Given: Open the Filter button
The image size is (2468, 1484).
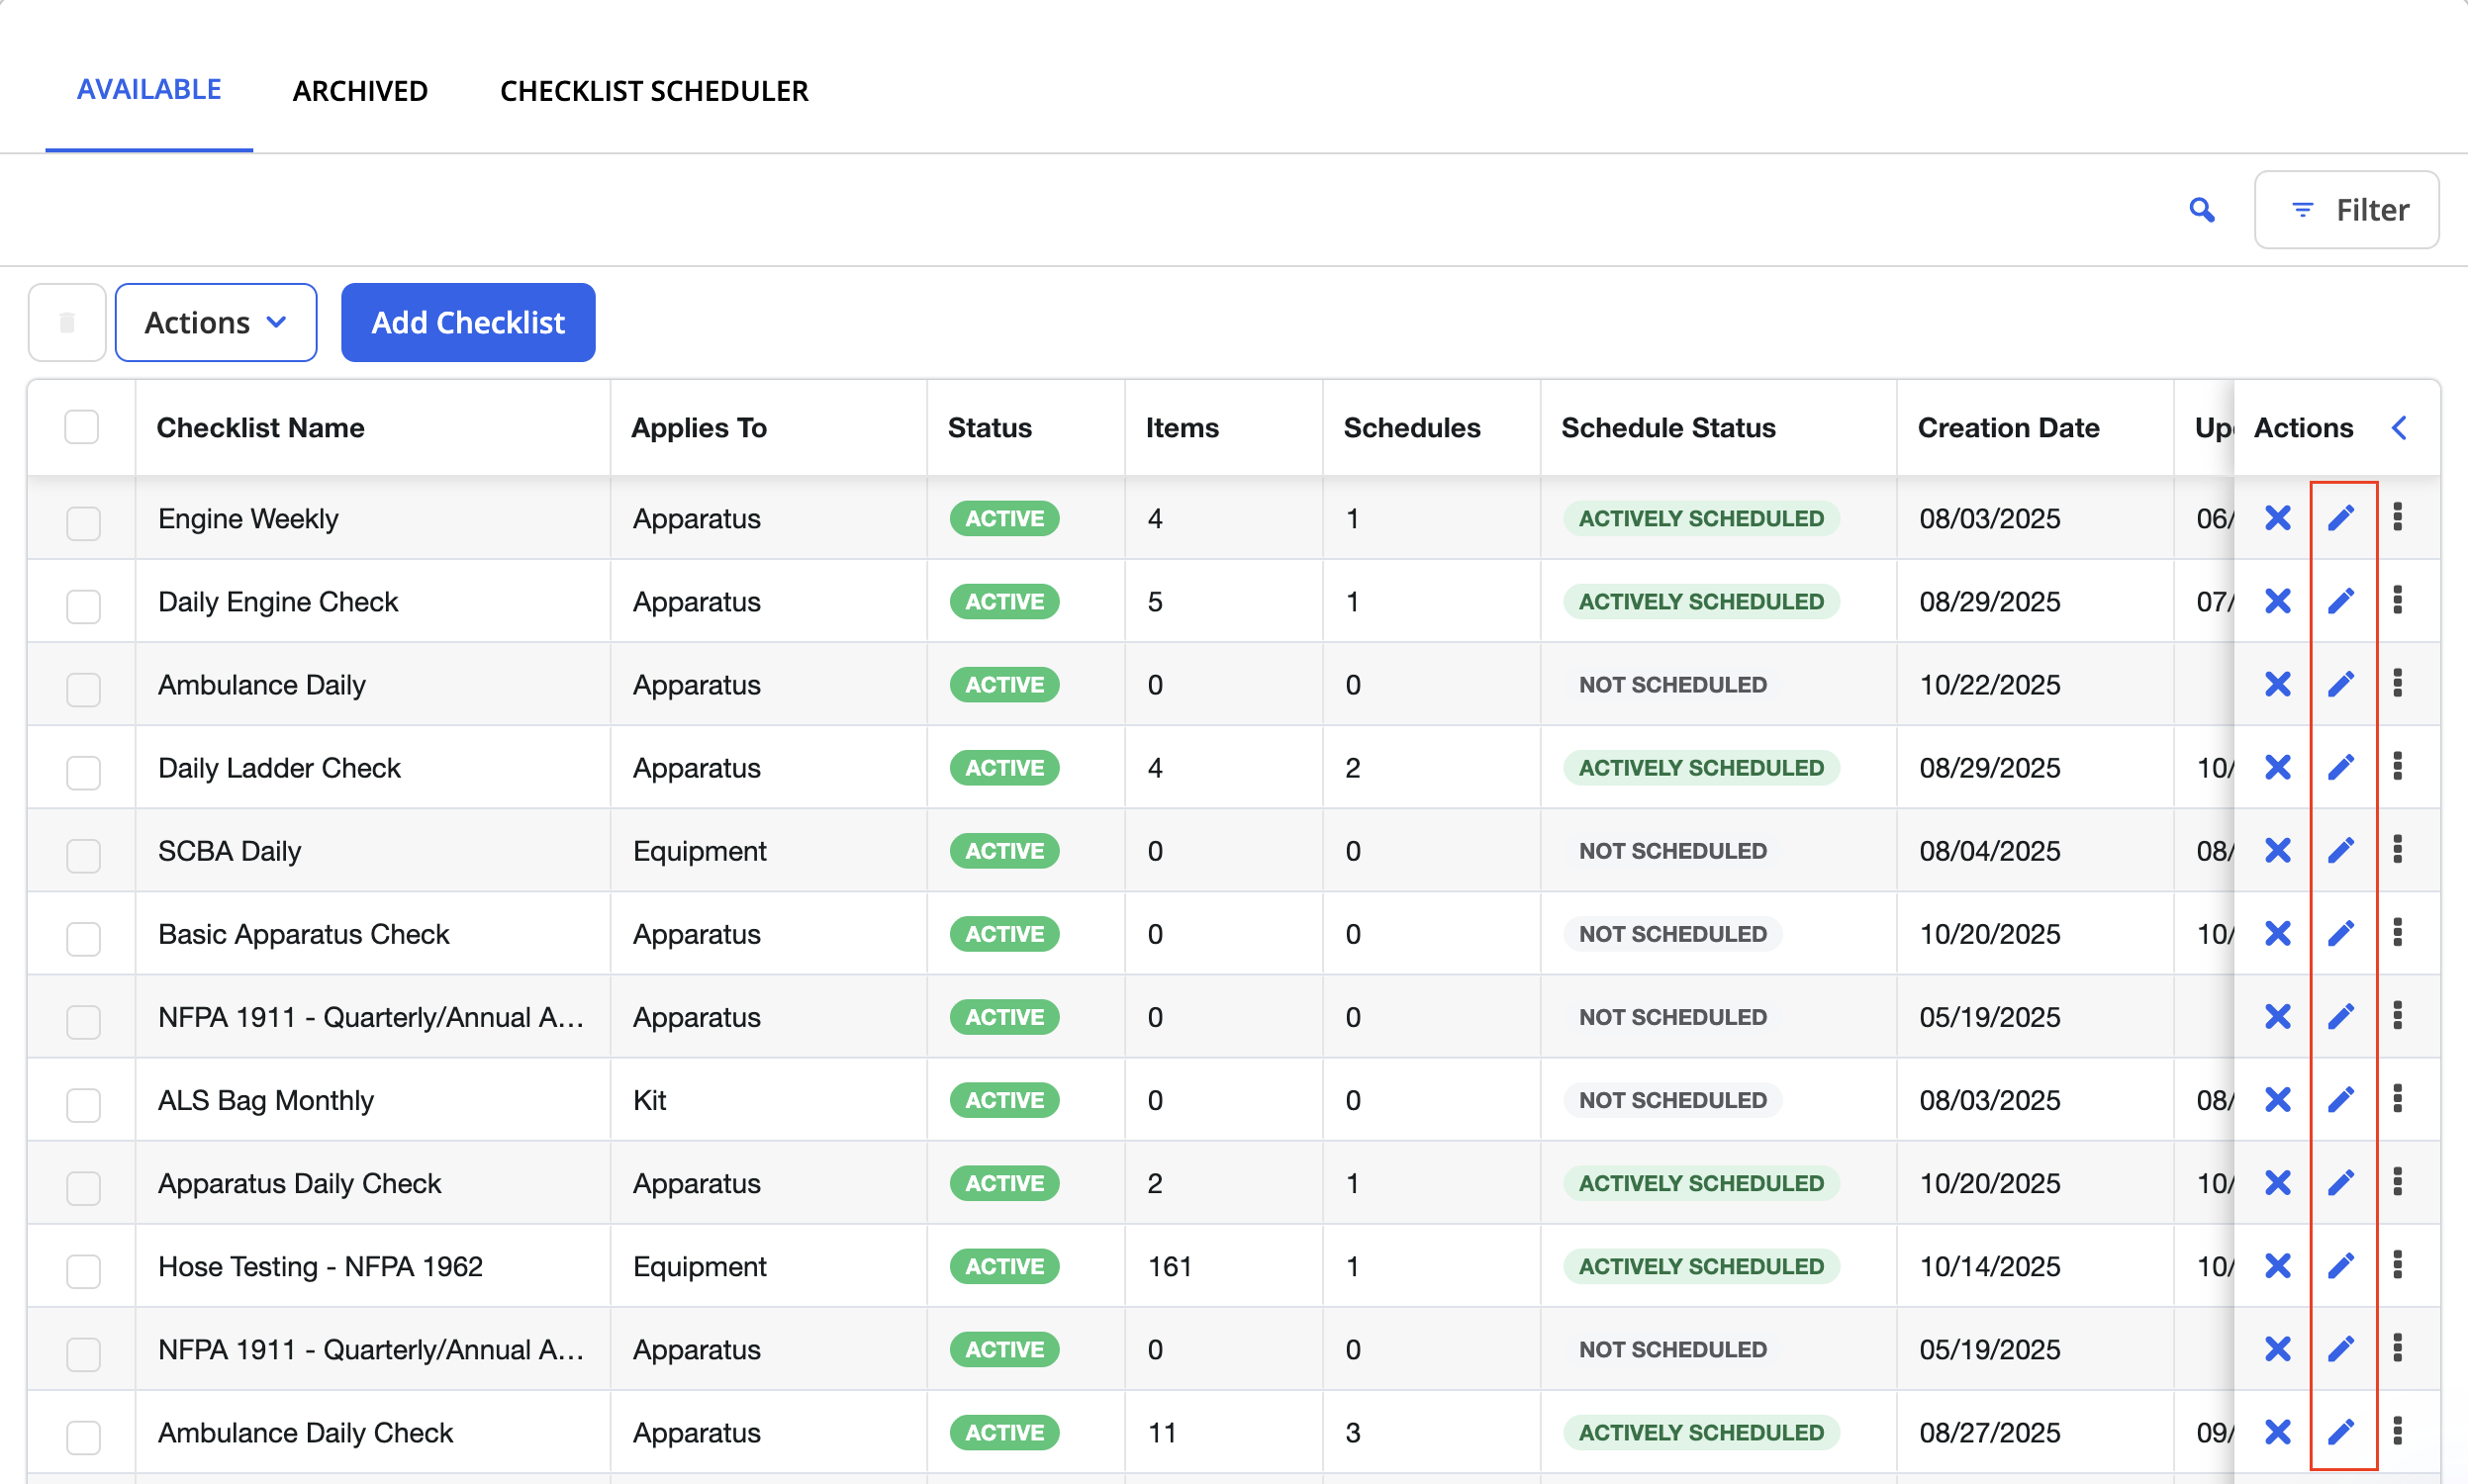Looking at the screenshot, I should tap(2346, 210).
